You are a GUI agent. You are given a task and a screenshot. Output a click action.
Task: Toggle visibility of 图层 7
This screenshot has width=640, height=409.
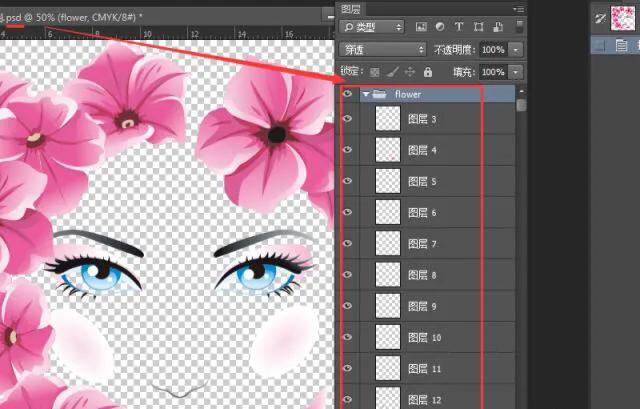pyautogui.click(x=347, y=244)
